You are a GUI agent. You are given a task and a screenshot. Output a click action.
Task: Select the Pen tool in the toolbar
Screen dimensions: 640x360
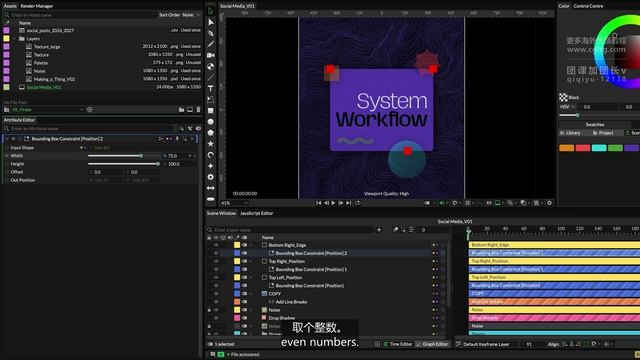[211, 33]
